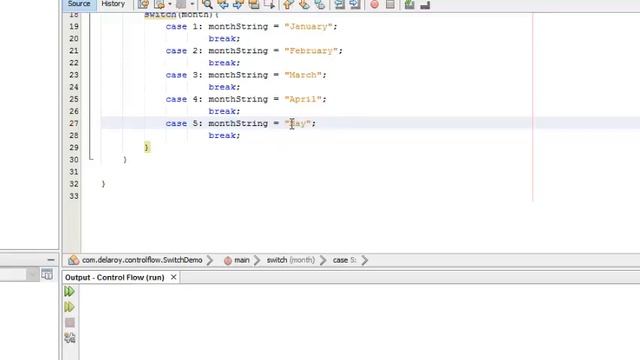The height and width of the screenshot is (360, 640).
Task: Shift the current line right
Action: (x=355, y=4)
